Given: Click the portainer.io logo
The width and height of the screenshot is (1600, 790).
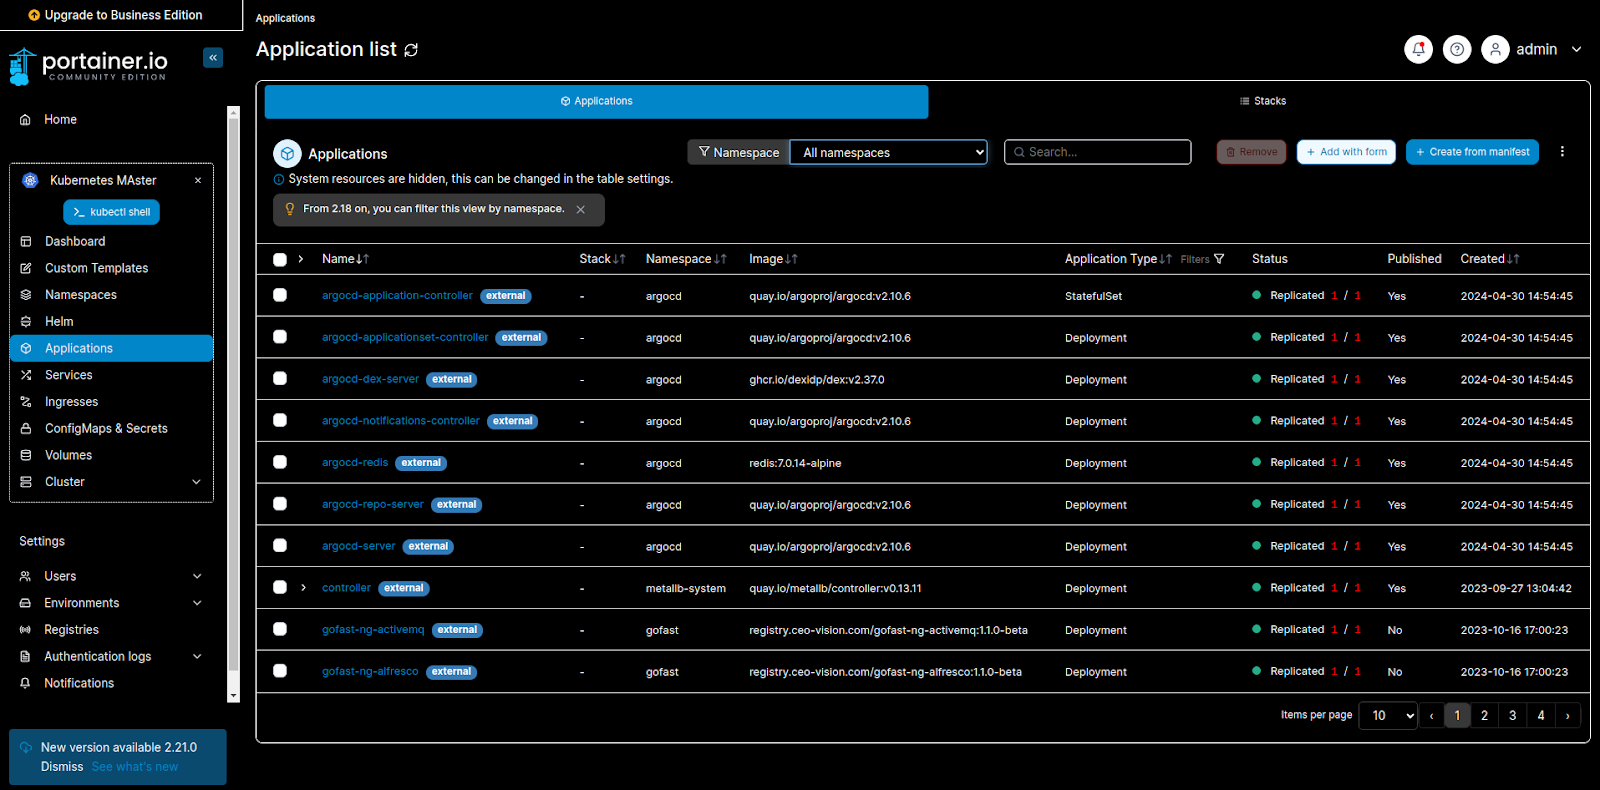Looking at the screenshot, I should pos(88,66).
